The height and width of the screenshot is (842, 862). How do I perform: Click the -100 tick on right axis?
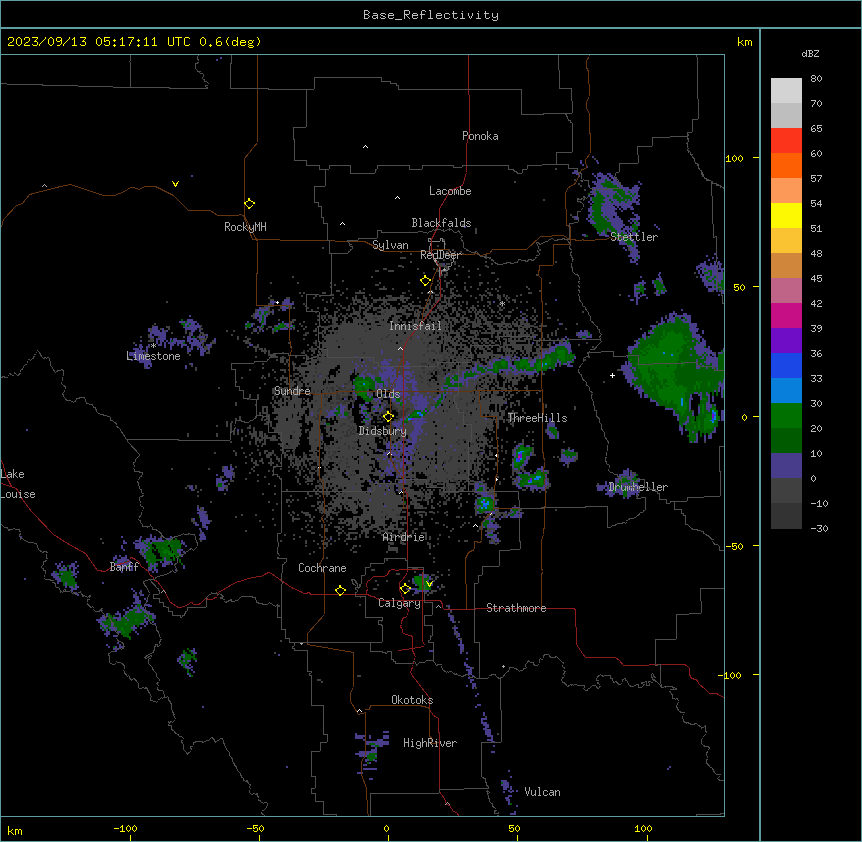(x=731, y=675)
